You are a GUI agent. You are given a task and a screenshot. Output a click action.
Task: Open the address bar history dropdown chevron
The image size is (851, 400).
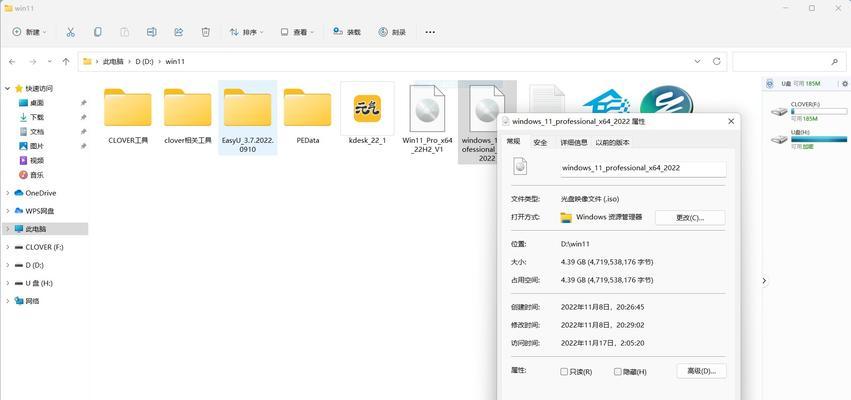[697, 61]
